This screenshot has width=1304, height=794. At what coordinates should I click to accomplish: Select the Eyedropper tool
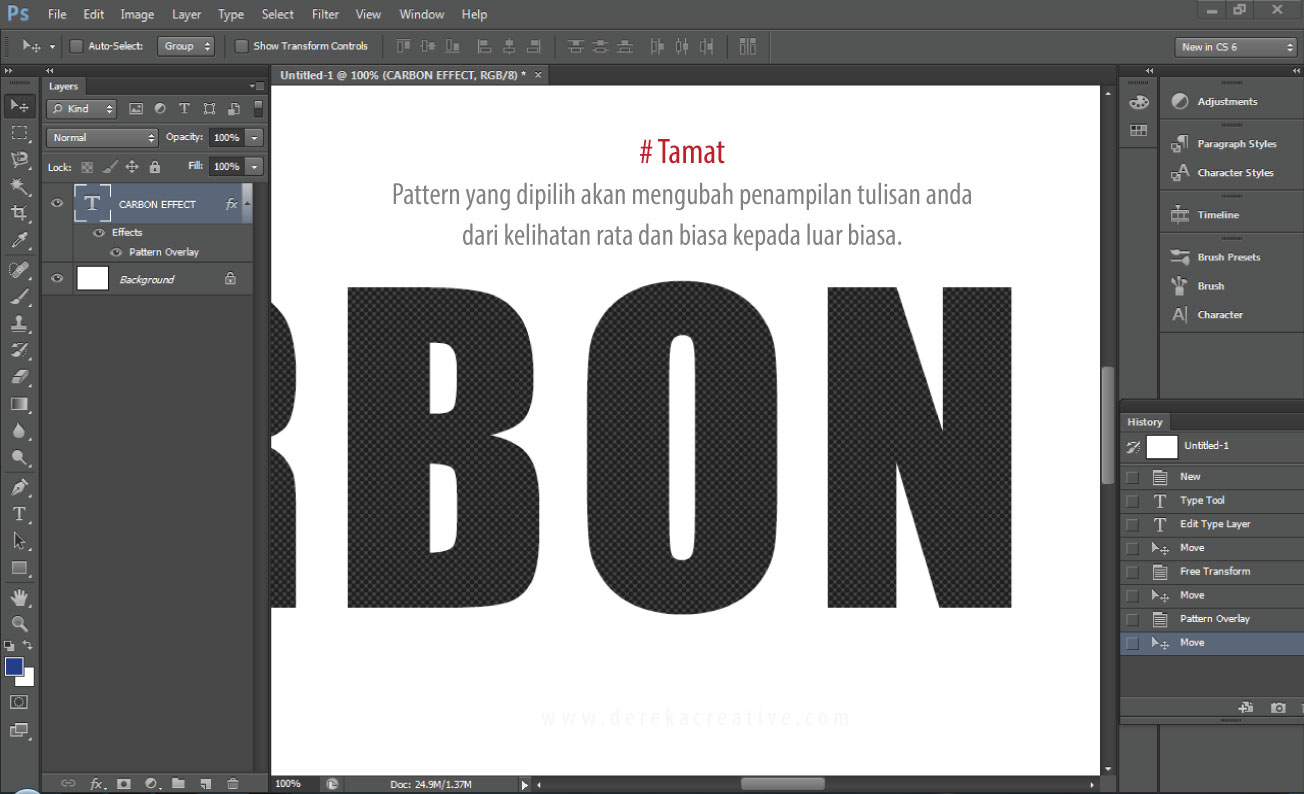(19, 240)
